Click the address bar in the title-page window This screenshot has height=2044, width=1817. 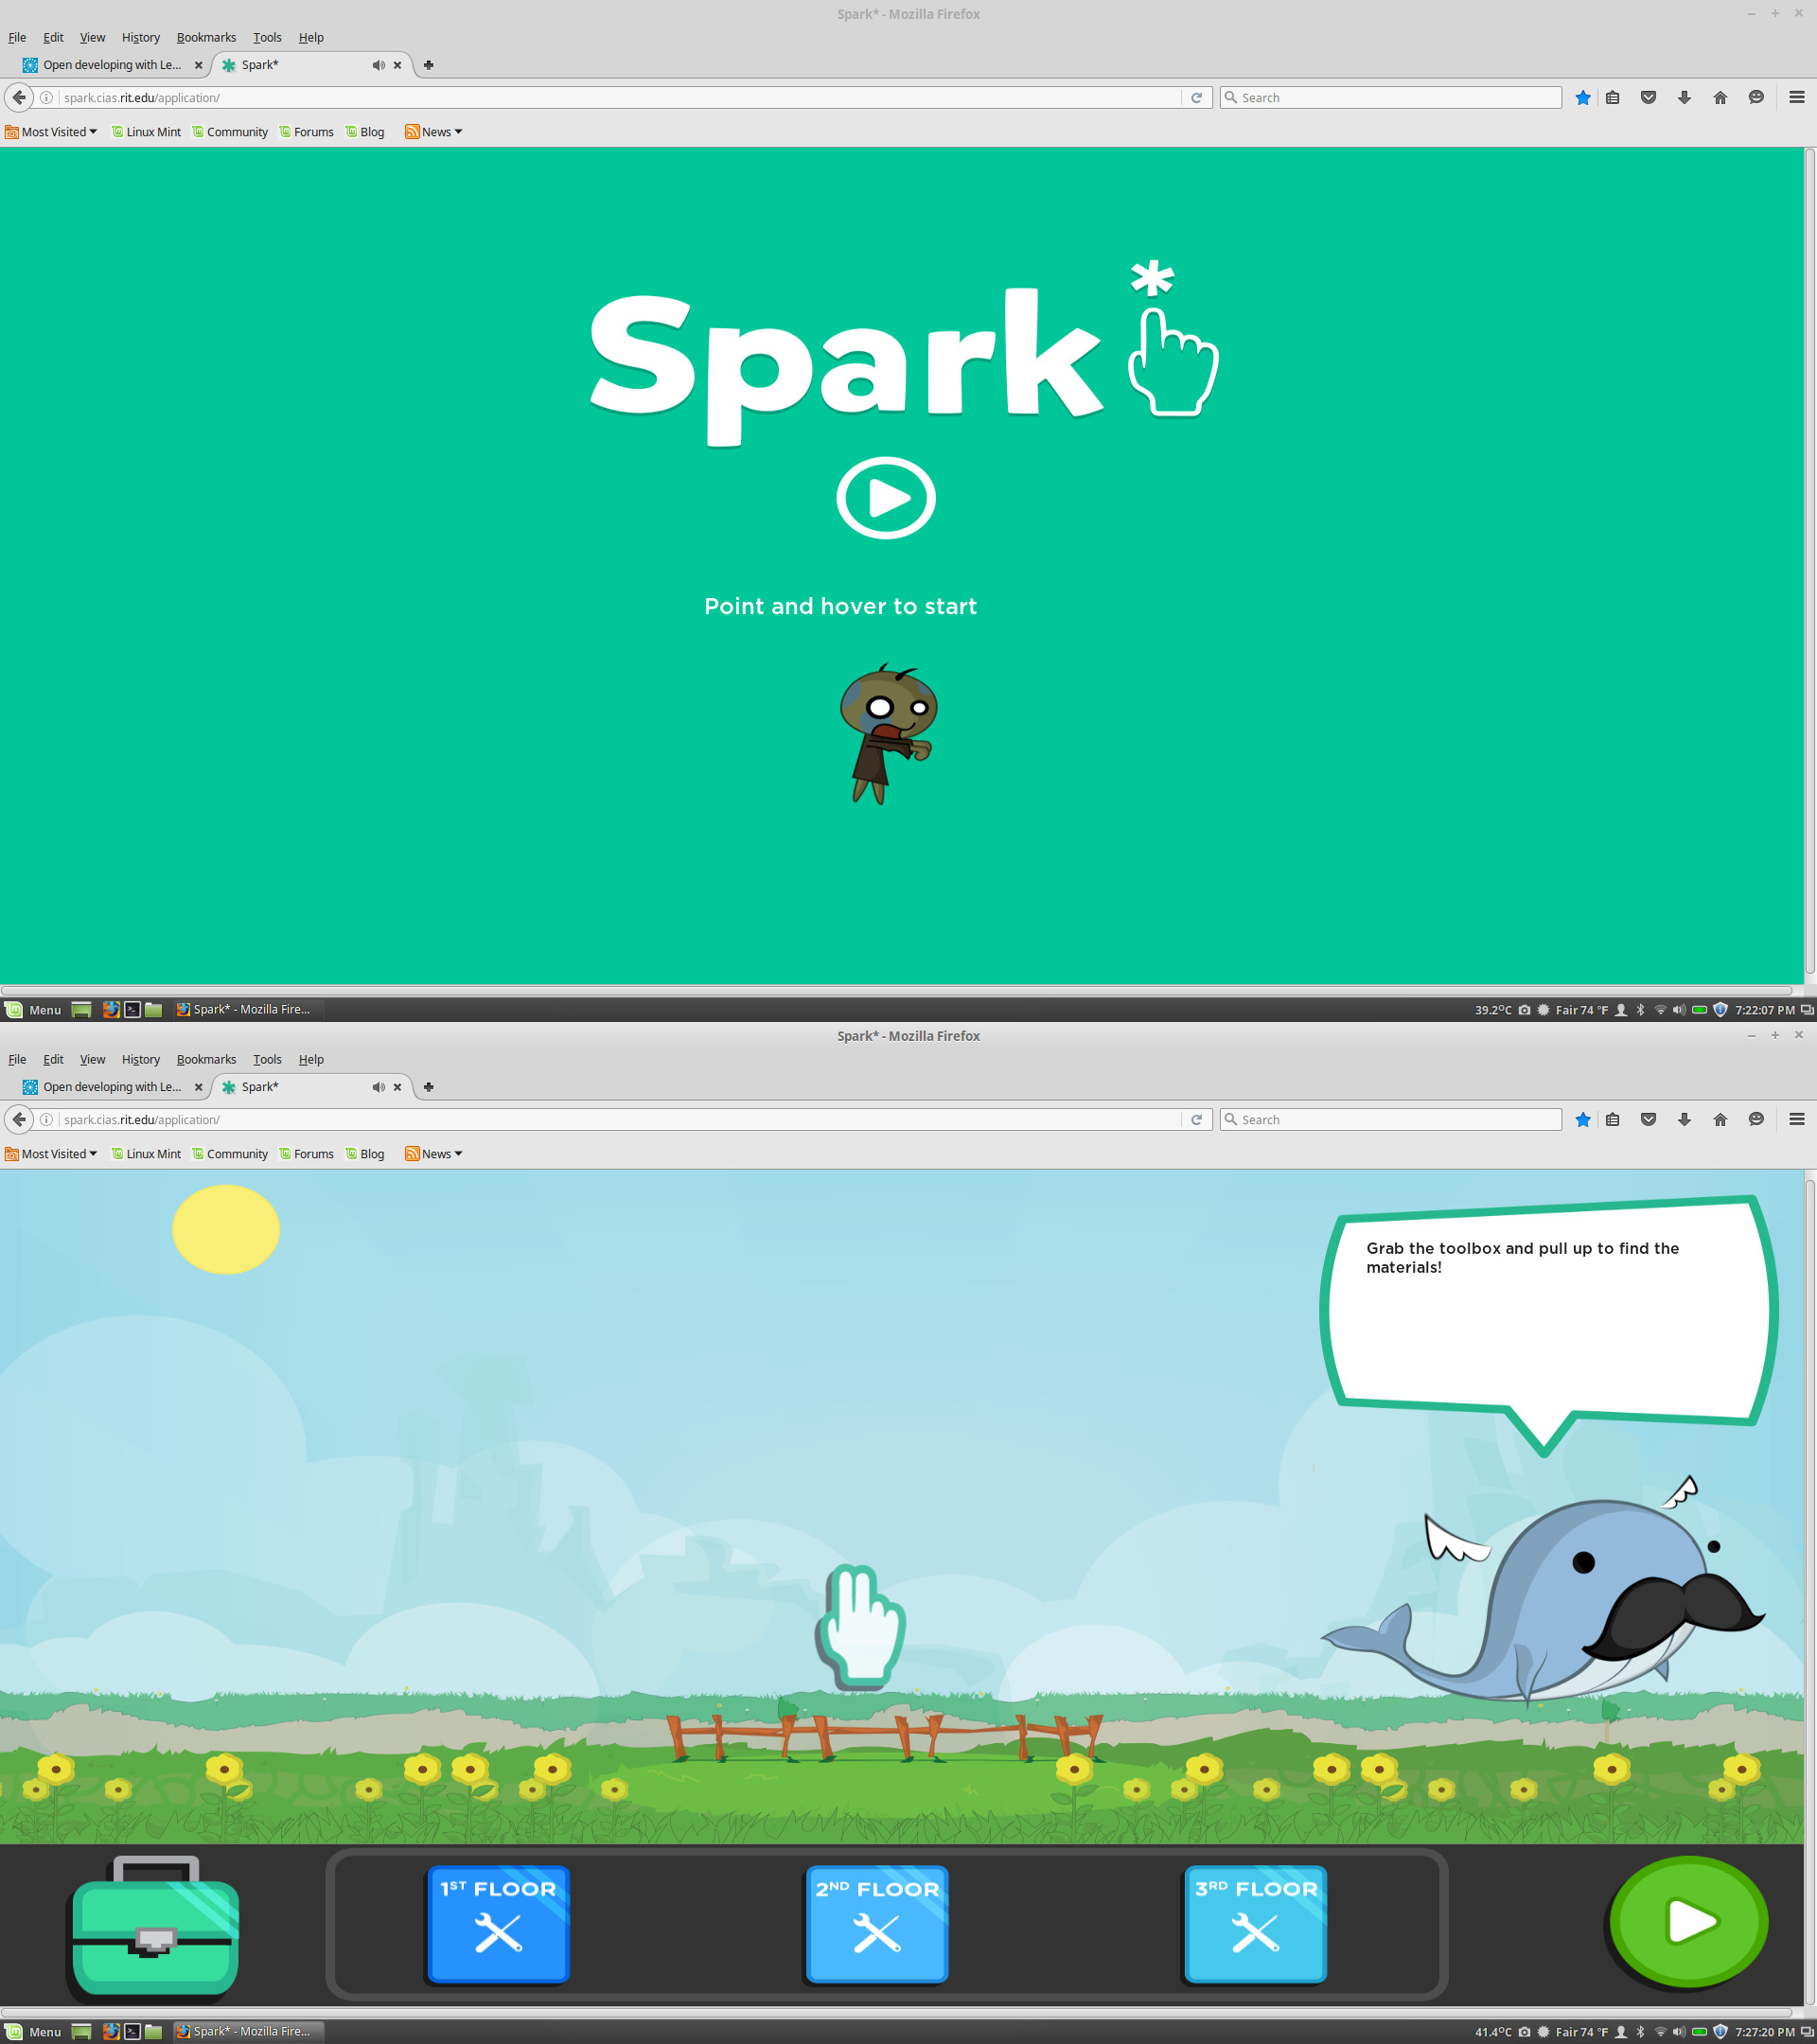click(620, 97)
